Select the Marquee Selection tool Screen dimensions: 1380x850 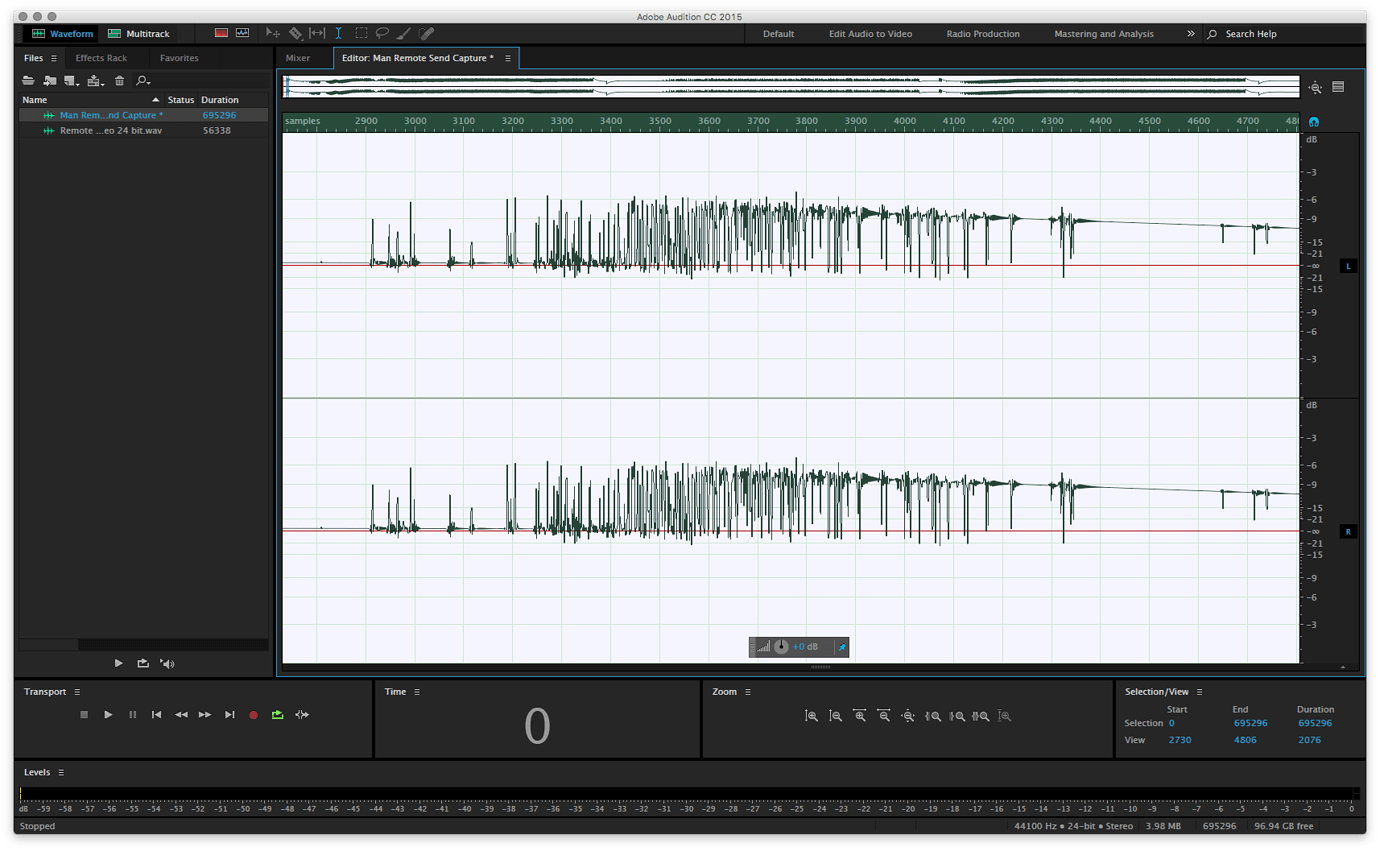(x=360, y=33)
